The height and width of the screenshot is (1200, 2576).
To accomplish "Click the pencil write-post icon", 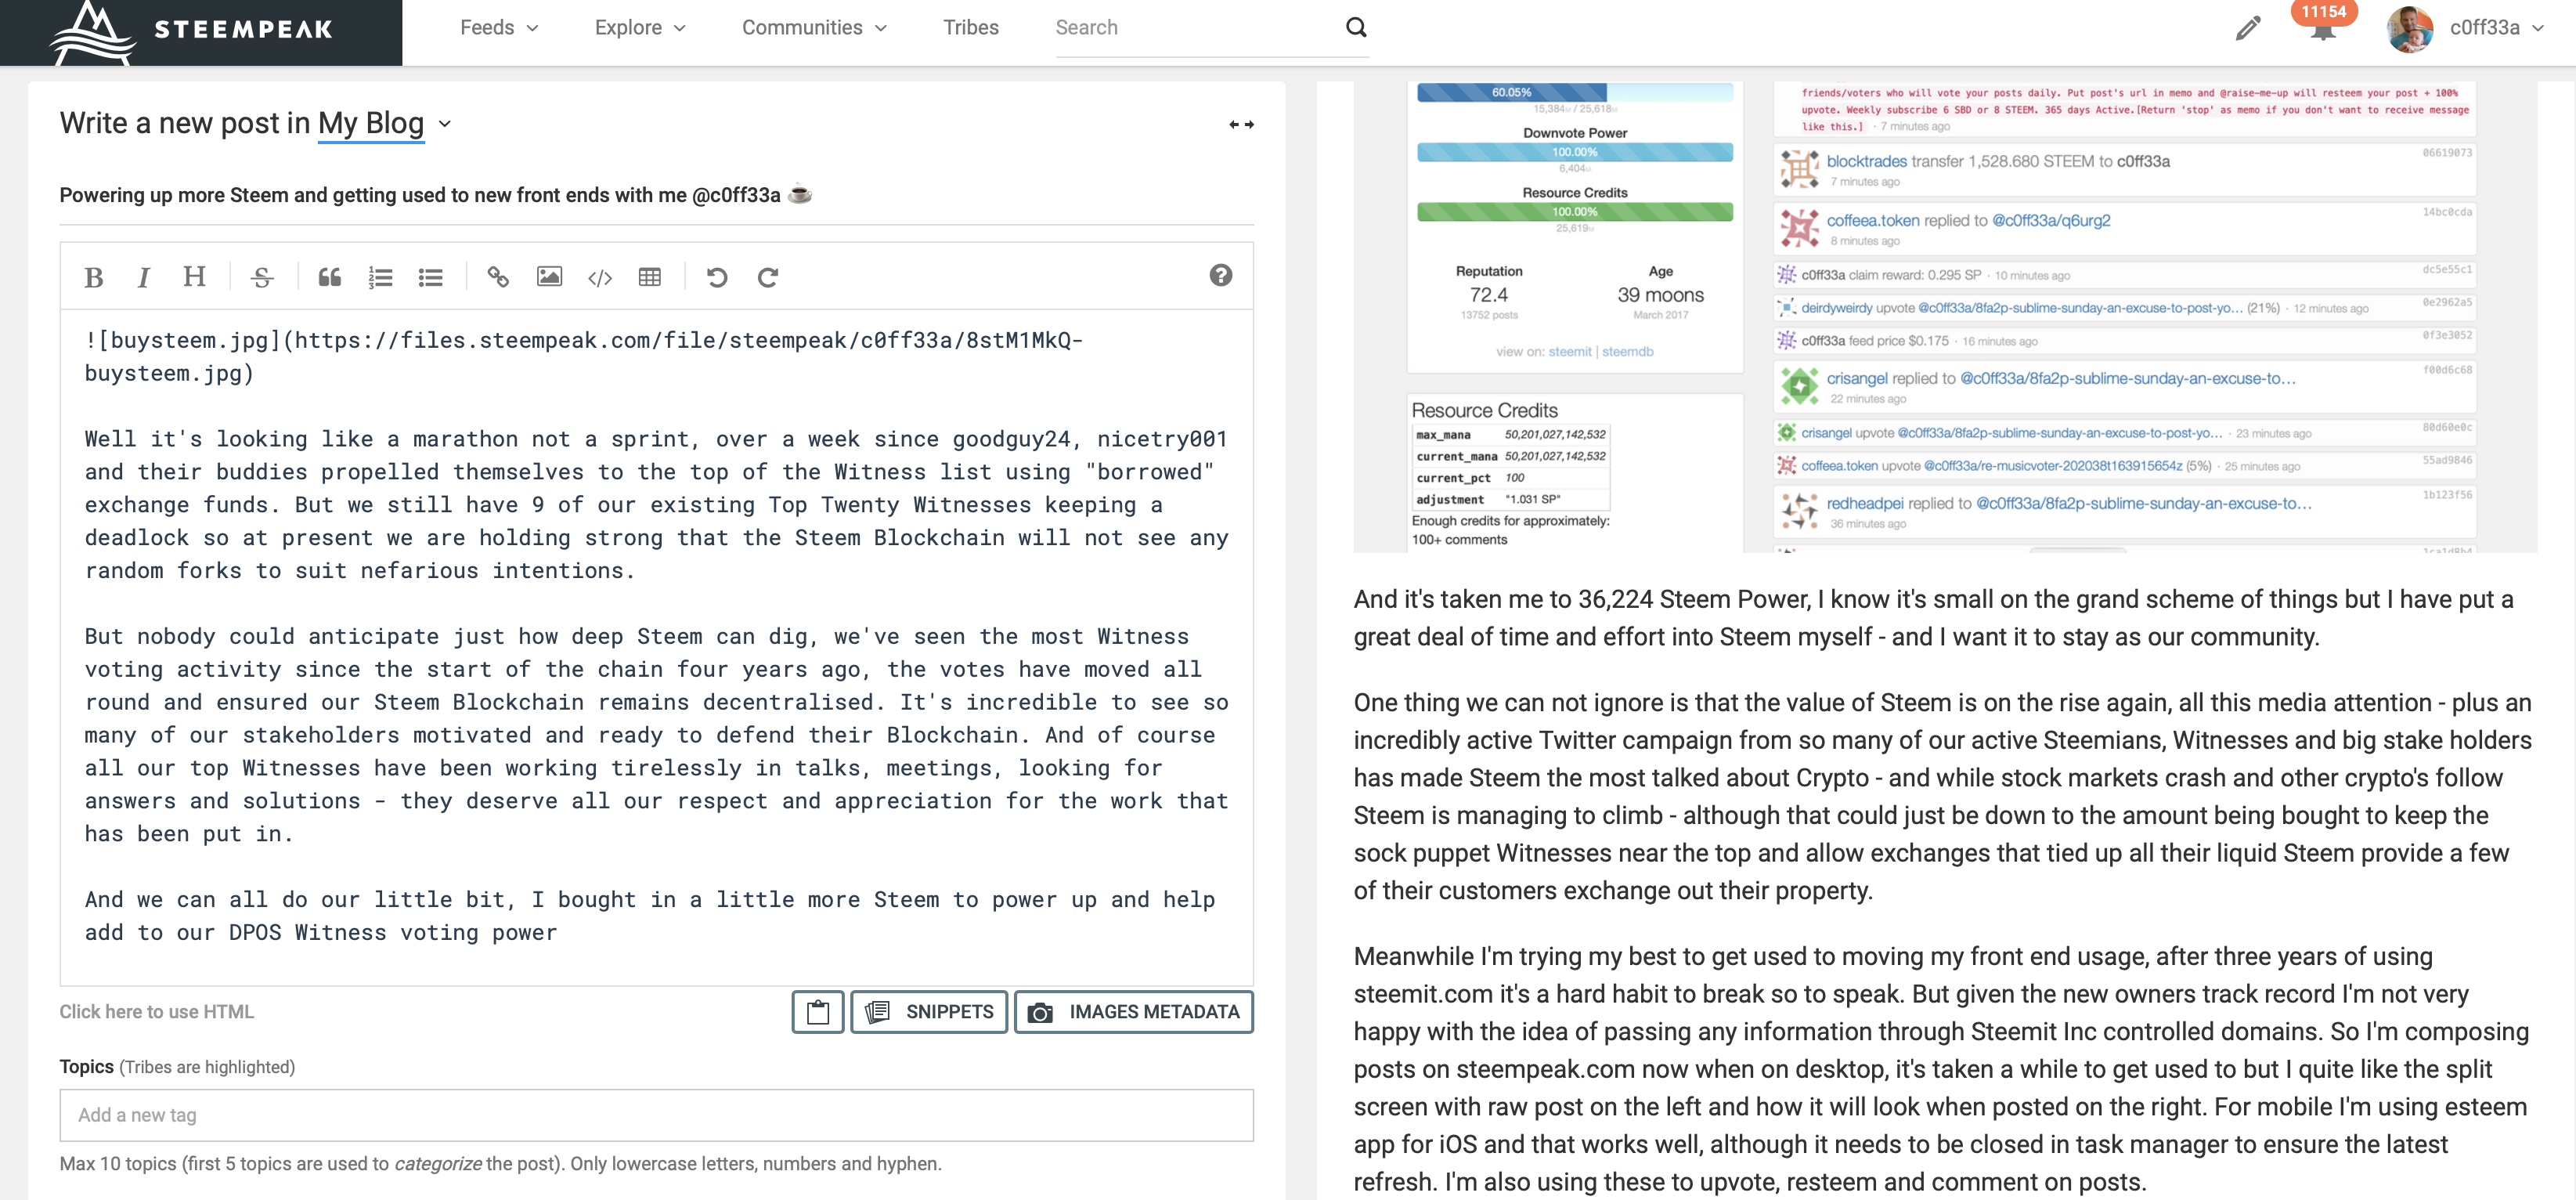I will [2247, 28].
